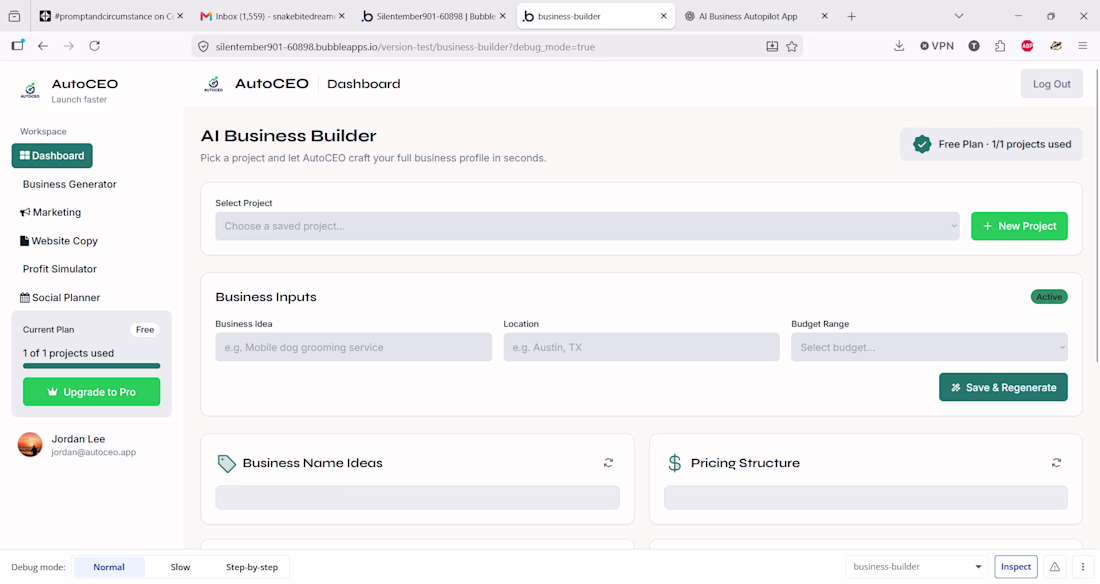Click the VPN toolbar icon
This screenshot has height=584, width=1100.
click(x=937, y=46)
